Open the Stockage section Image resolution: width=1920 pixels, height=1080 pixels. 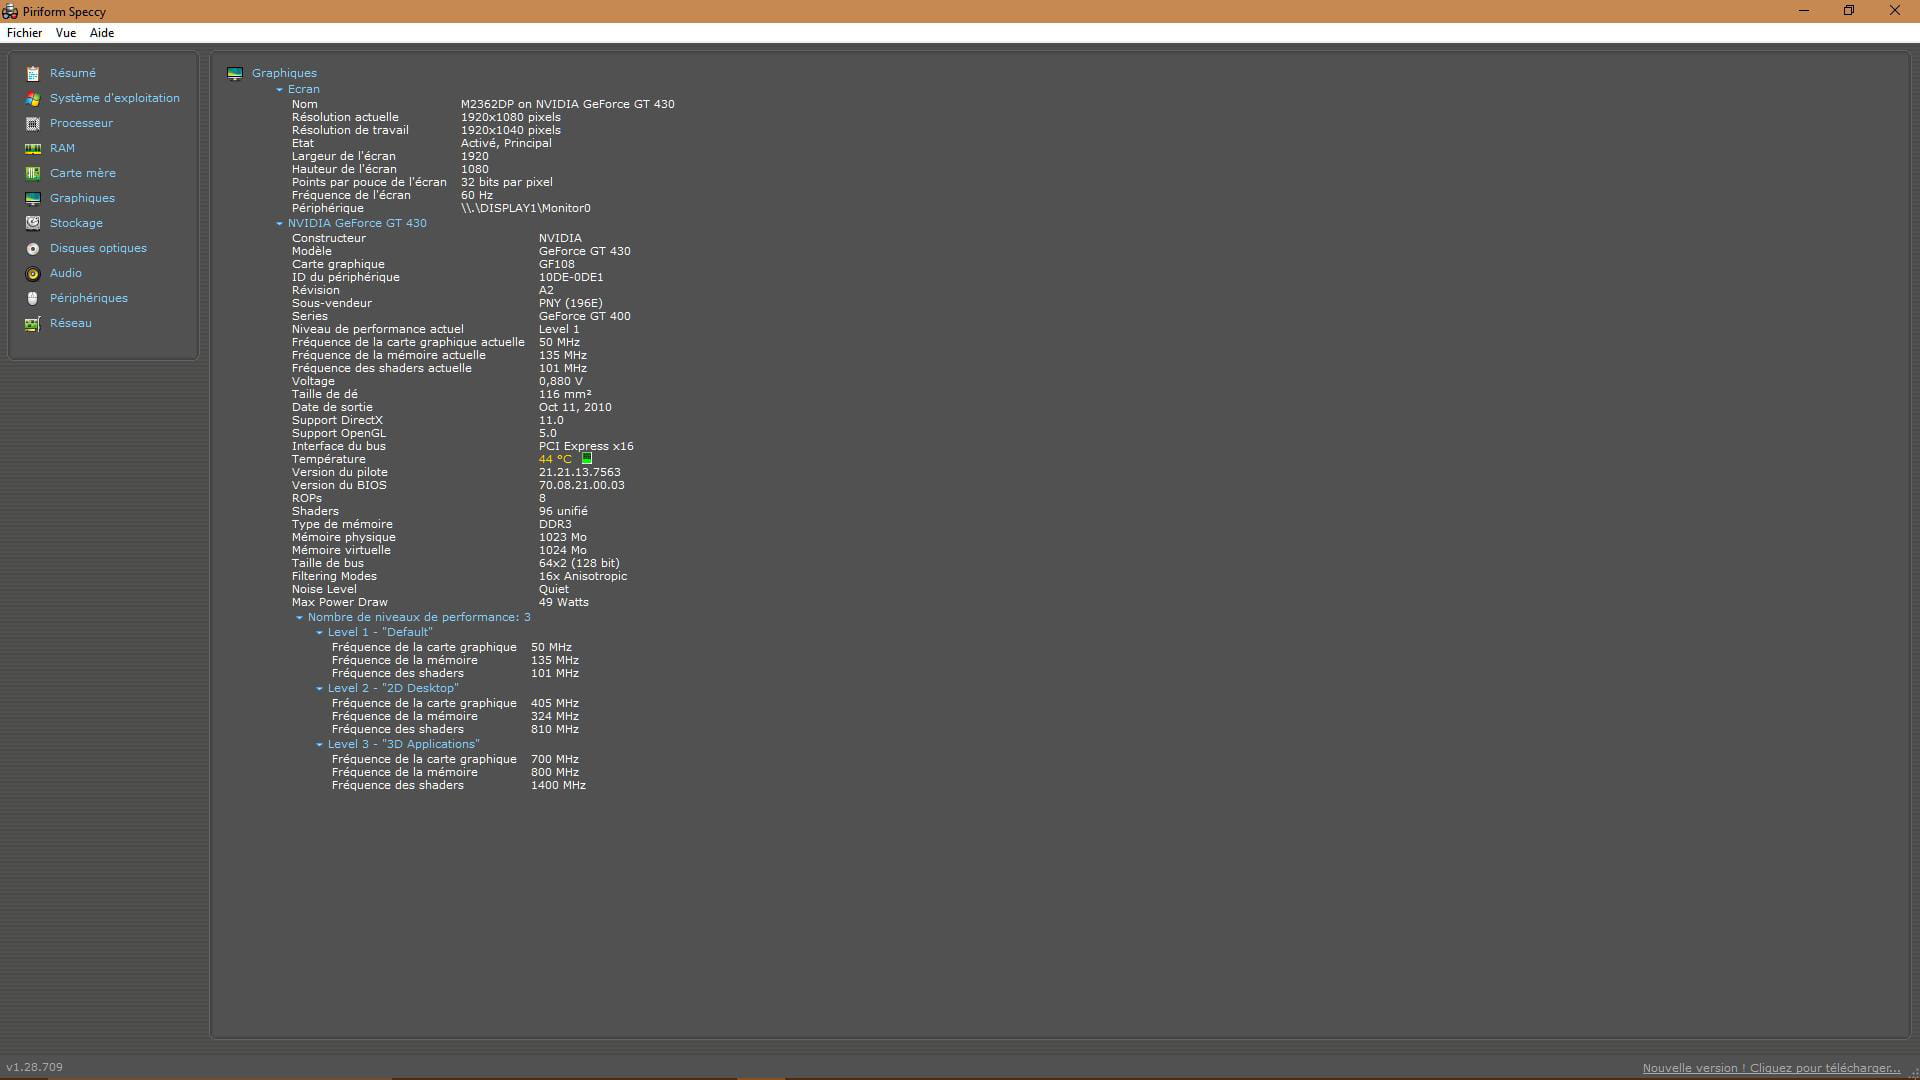click(76, 223)
